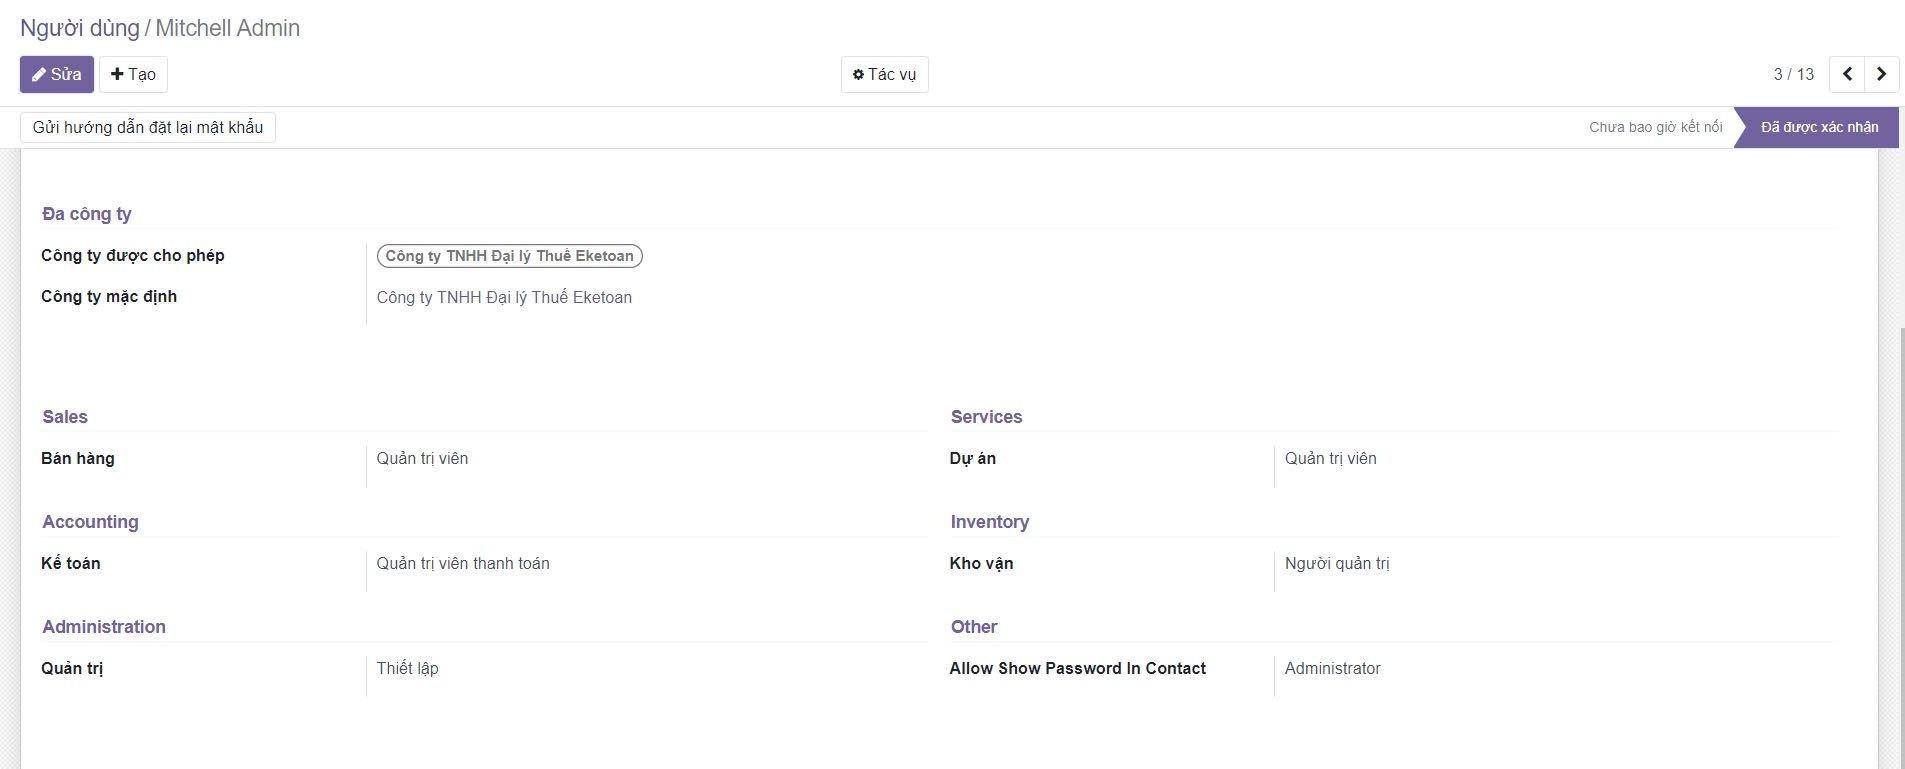Click the Bán hàng value Quản trị viên
This screenshot has width=1905, height=769.
tap(422, 458)
